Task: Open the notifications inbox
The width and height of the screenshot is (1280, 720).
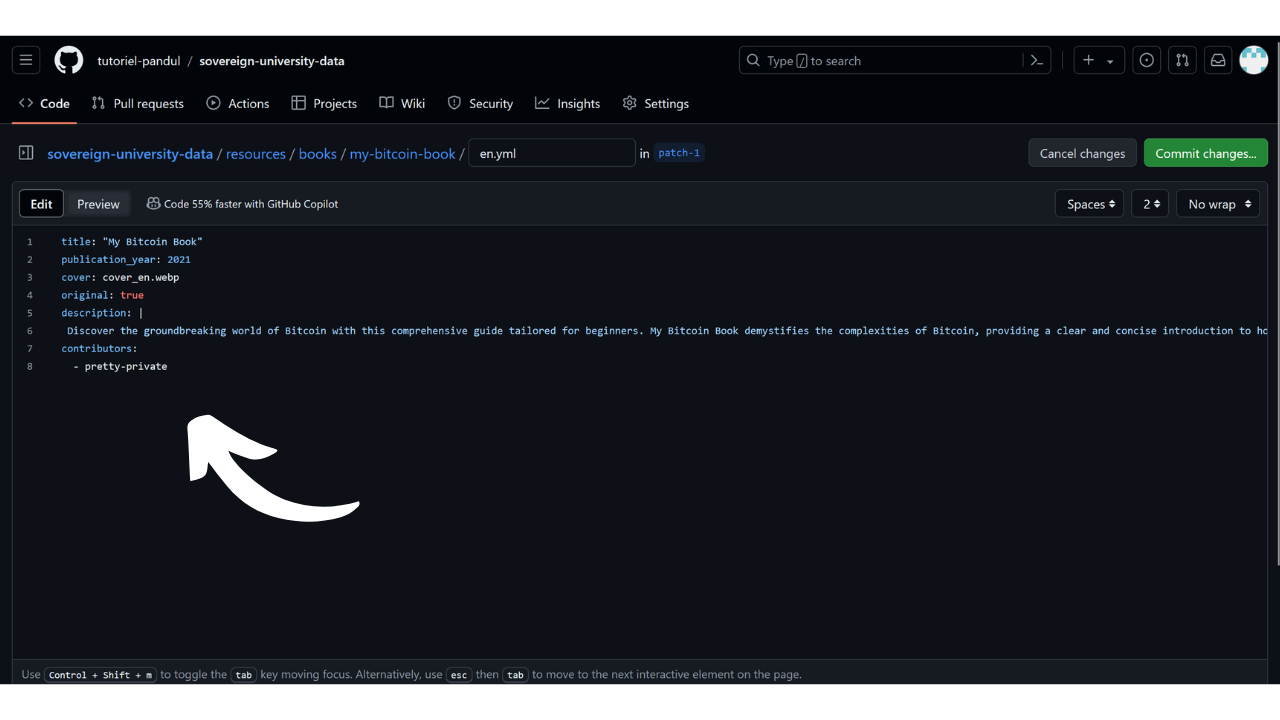Action: pos(1218,60)
